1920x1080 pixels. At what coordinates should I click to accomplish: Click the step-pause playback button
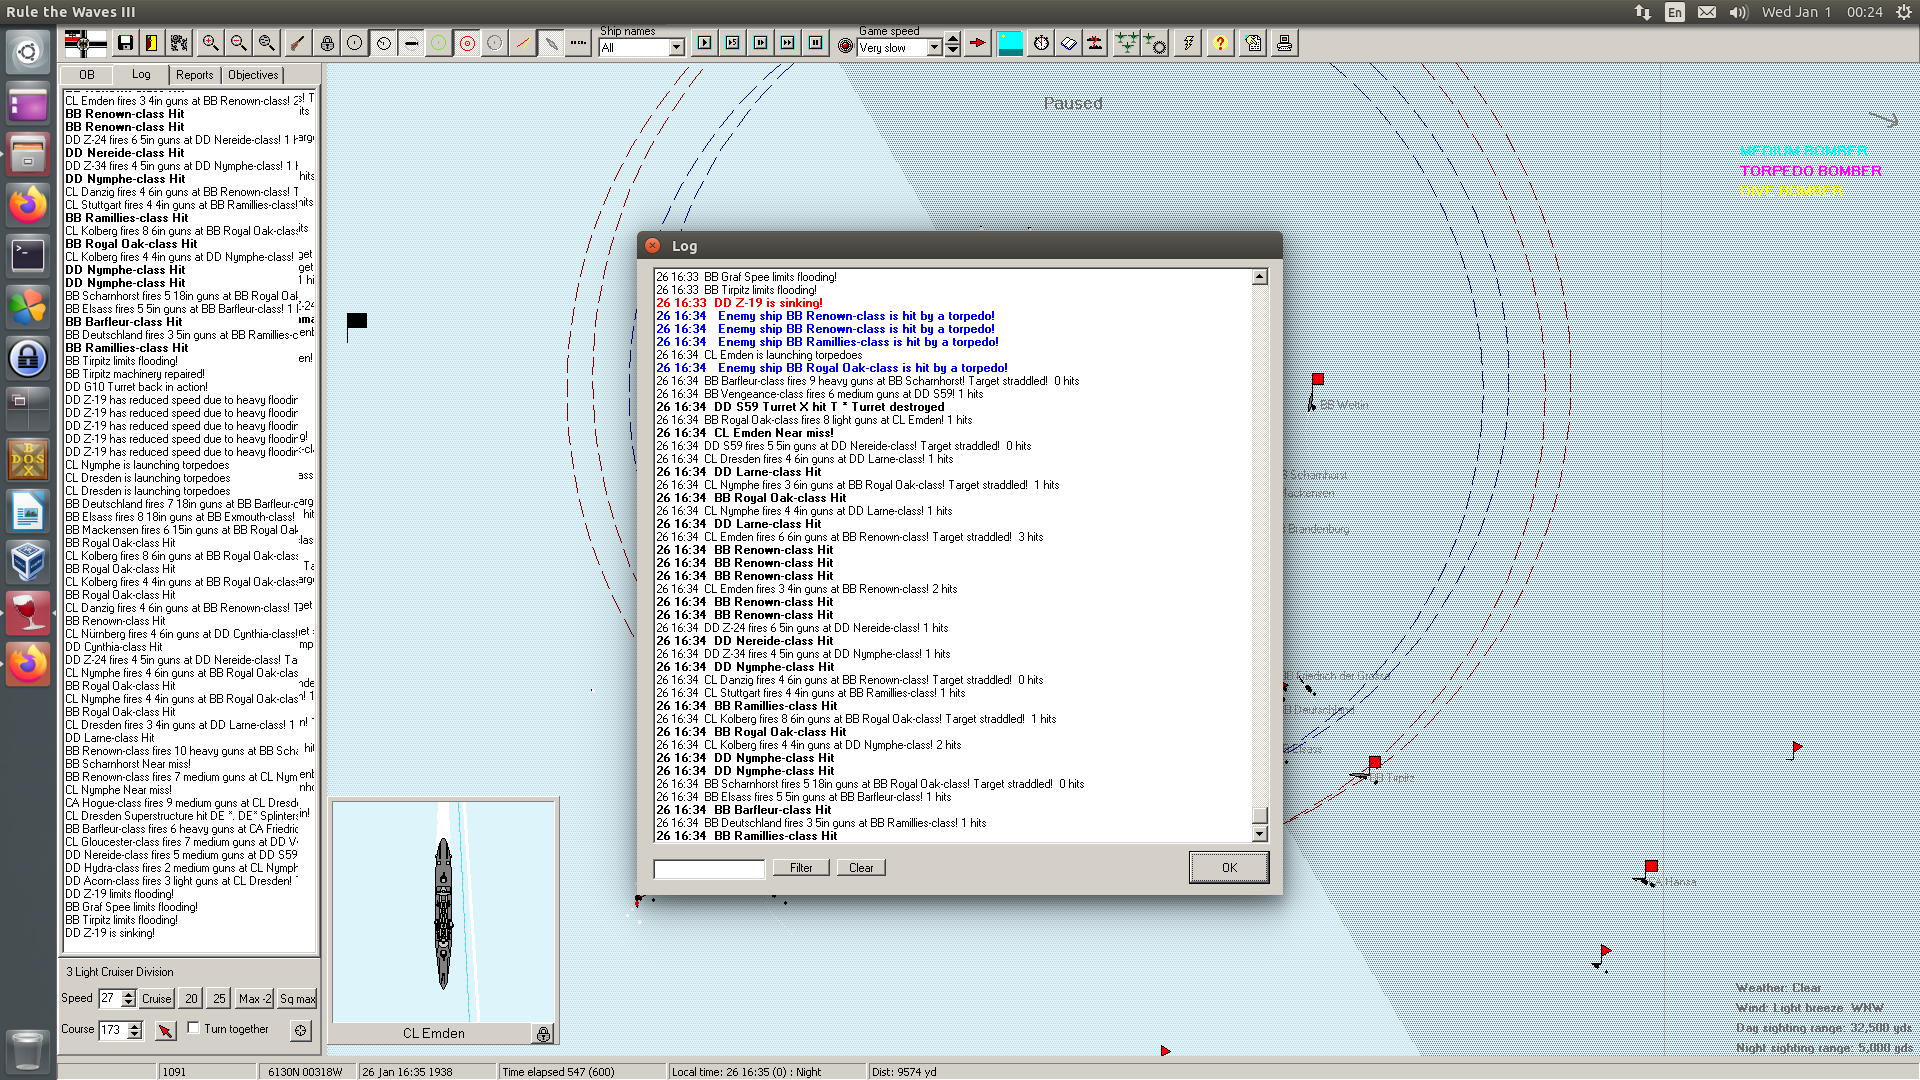(760, 43)
